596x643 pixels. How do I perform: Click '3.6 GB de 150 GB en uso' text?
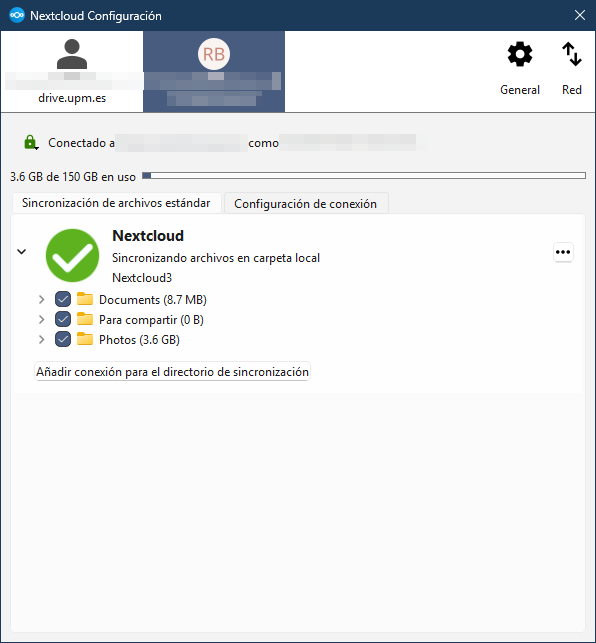(73, 177)
